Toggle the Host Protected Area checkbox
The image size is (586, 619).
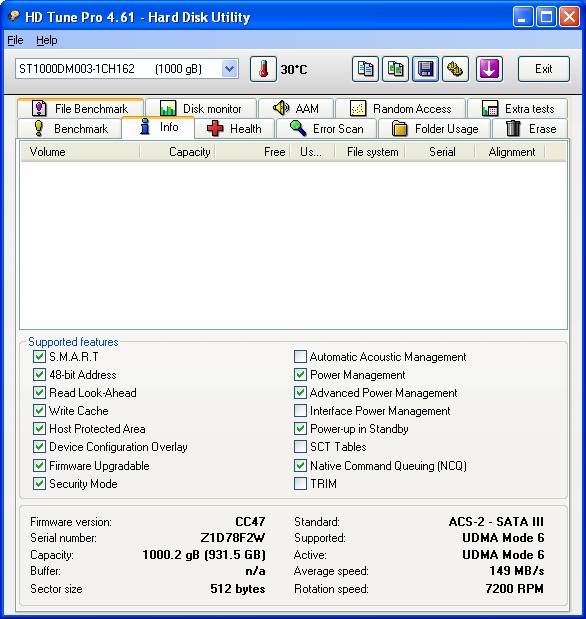coord(39,428)
